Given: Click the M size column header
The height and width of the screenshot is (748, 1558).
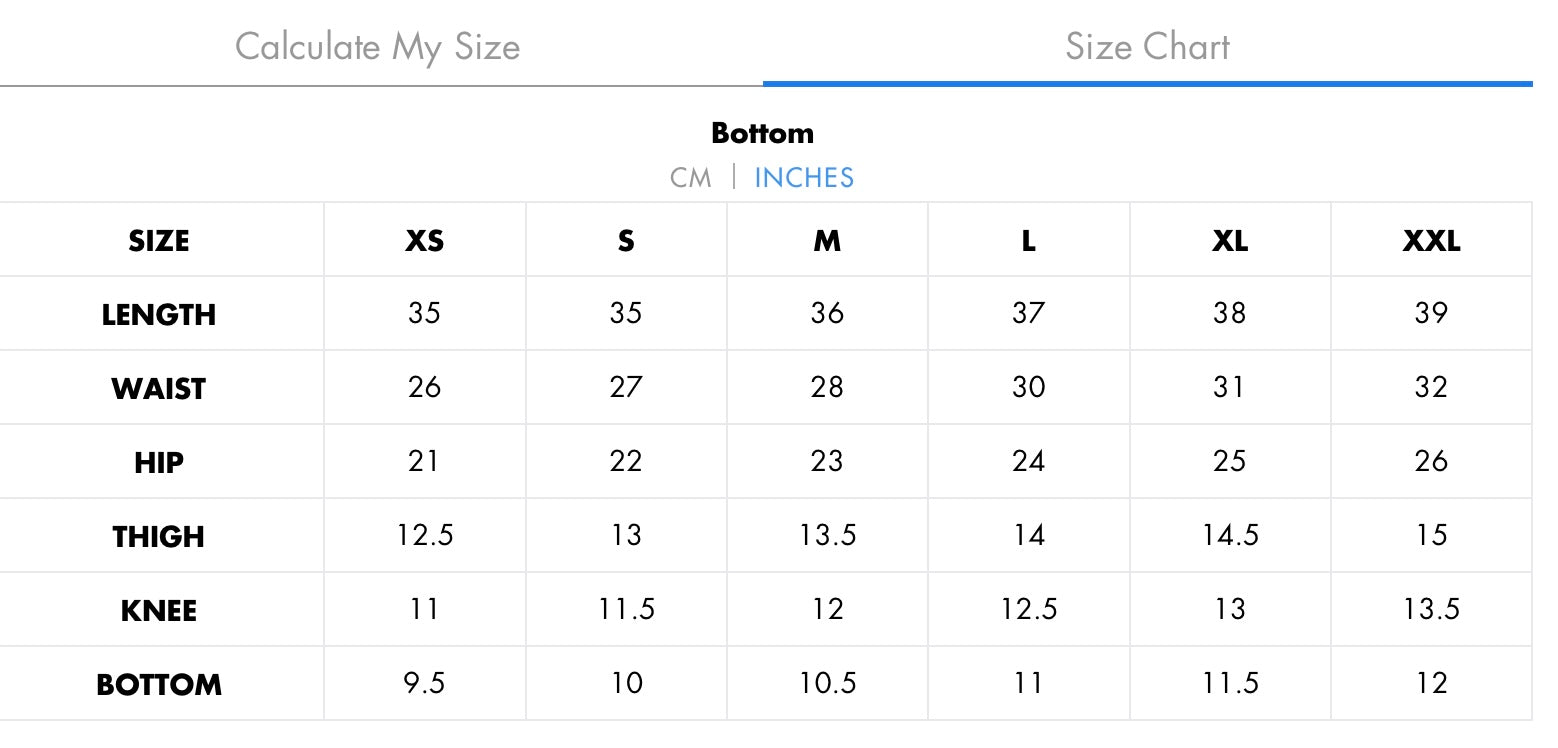Looking at the screenshot, I should pyautogui.click(x=827, y=241).
